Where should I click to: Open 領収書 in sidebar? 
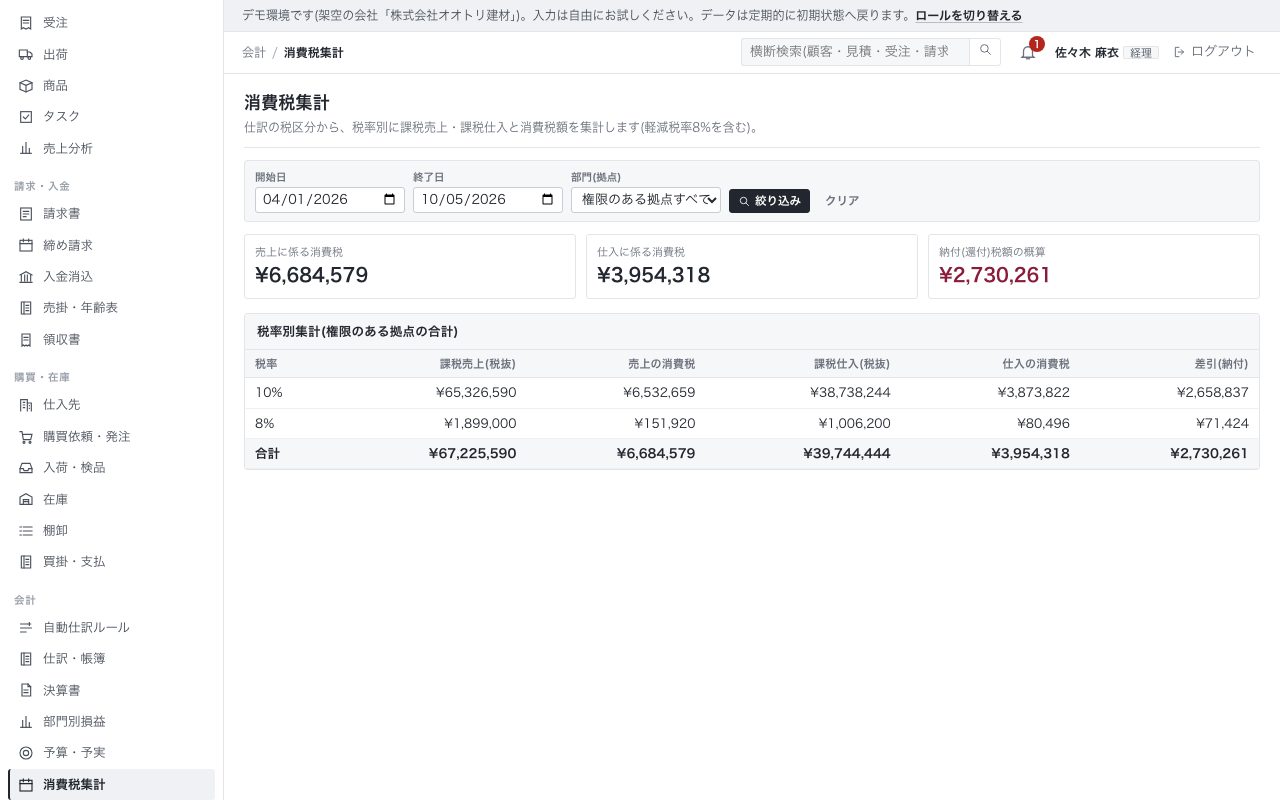111,340
